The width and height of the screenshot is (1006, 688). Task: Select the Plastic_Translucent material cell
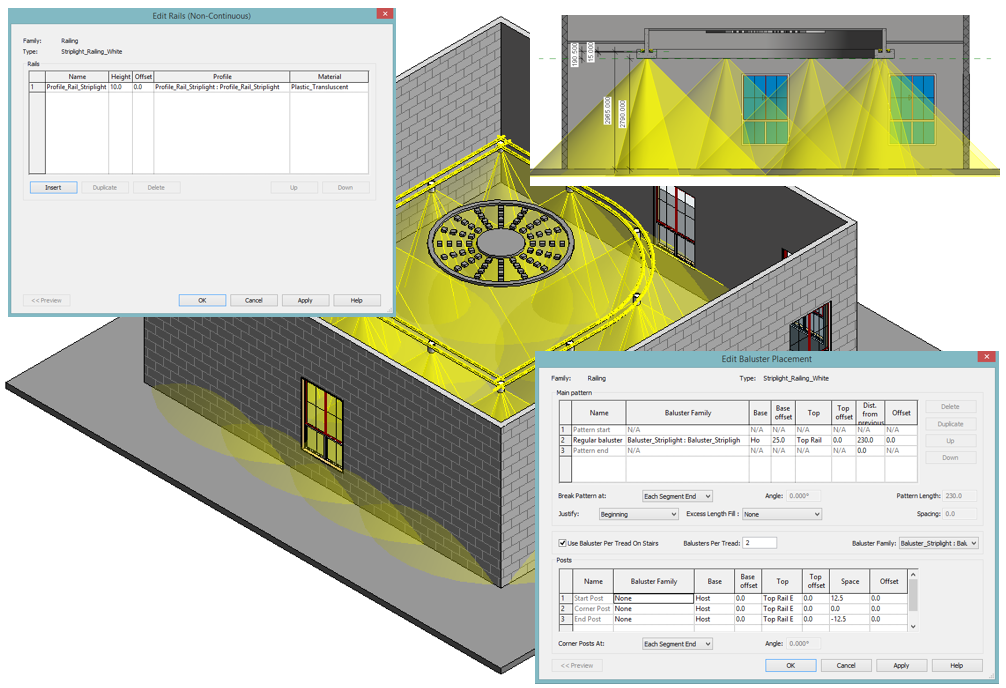coord(328,87)
